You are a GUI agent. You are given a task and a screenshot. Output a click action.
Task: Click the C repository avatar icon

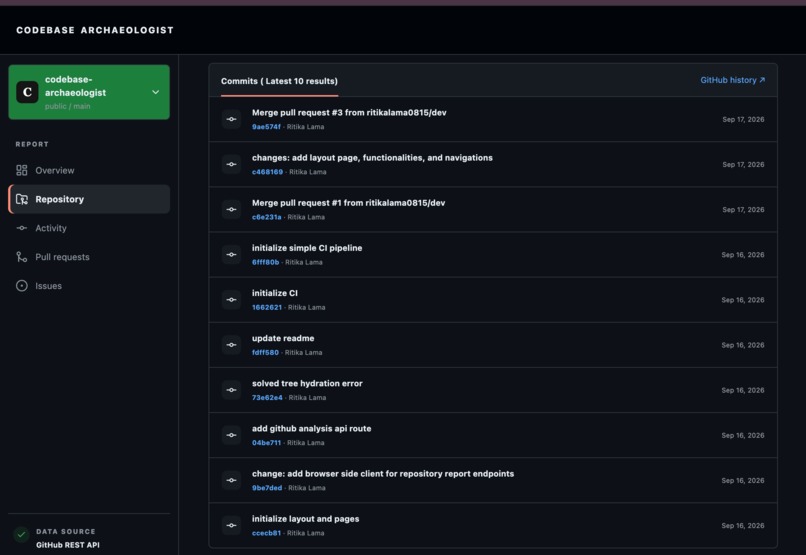click(x=27, y=92)
